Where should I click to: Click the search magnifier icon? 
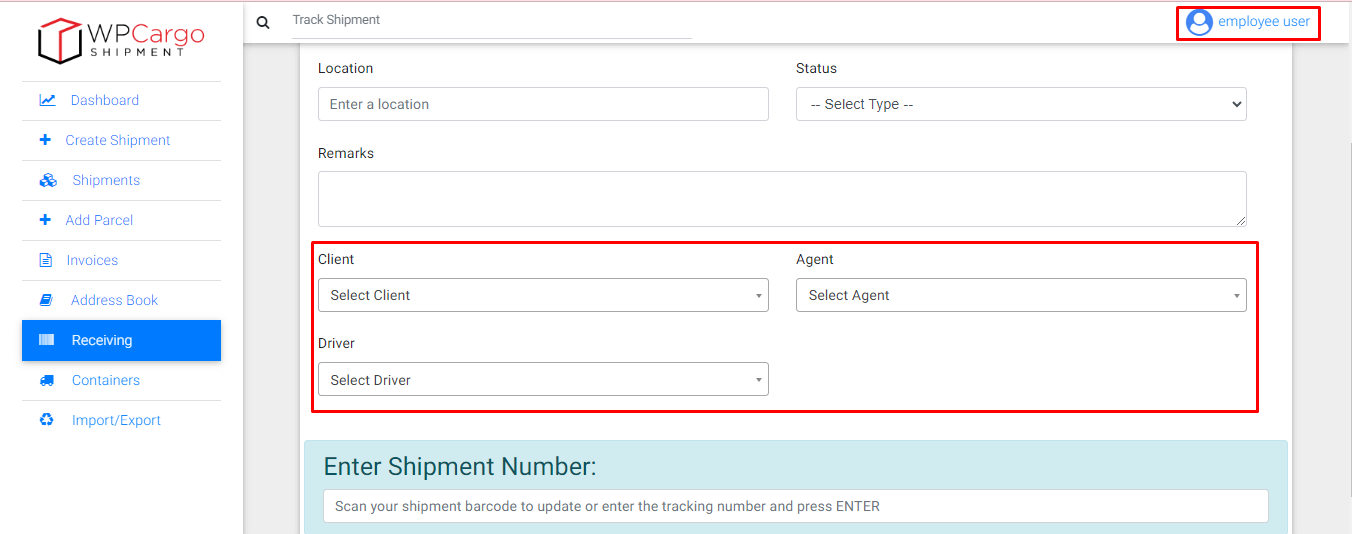point(263,22)
